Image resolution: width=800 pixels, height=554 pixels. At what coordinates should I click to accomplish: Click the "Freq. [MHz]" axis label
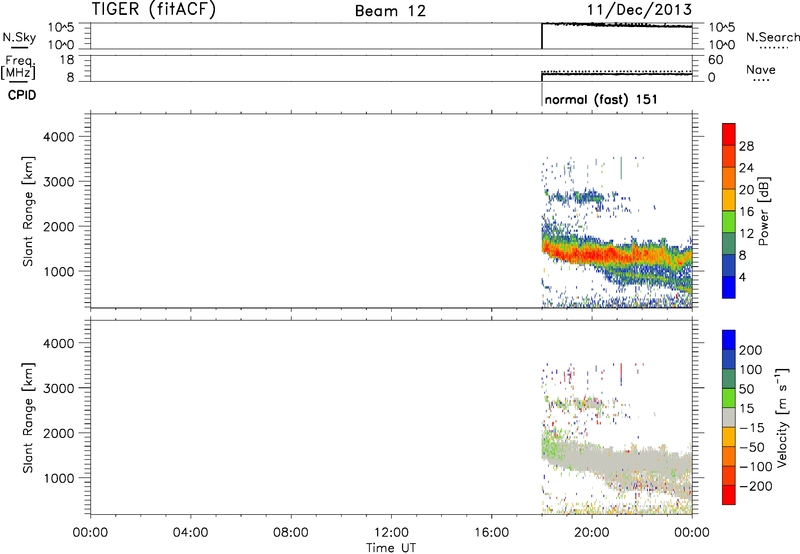[x=18, y=67]
